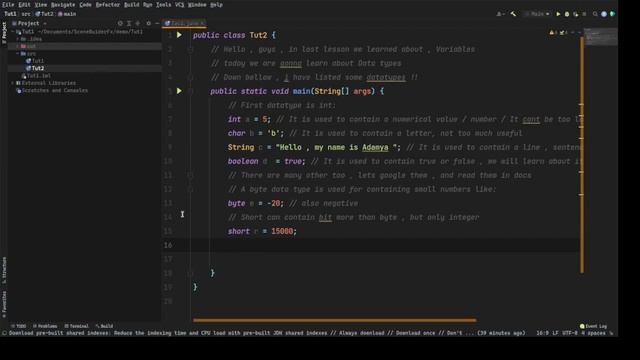
Task: Toggle the Favorites tool window stripe
Action: [4, 304]
